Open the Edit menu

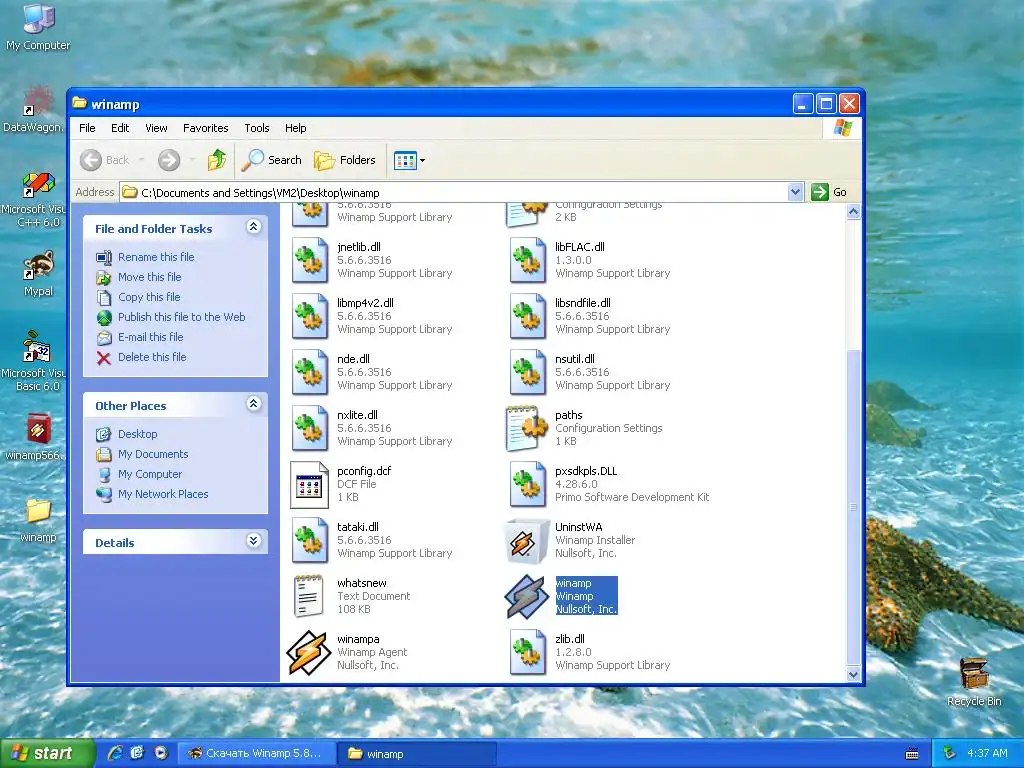tap(120, 128)
